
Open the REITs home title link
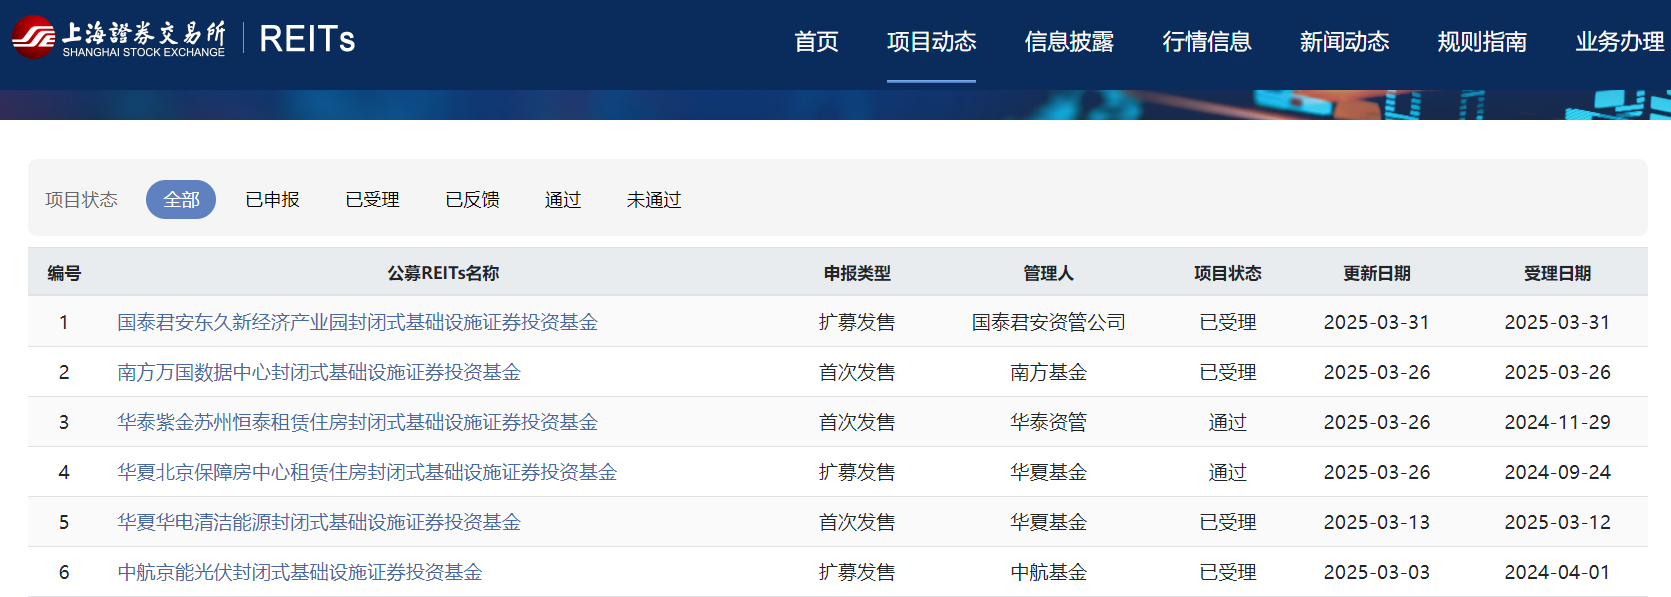tap(307, 39)
